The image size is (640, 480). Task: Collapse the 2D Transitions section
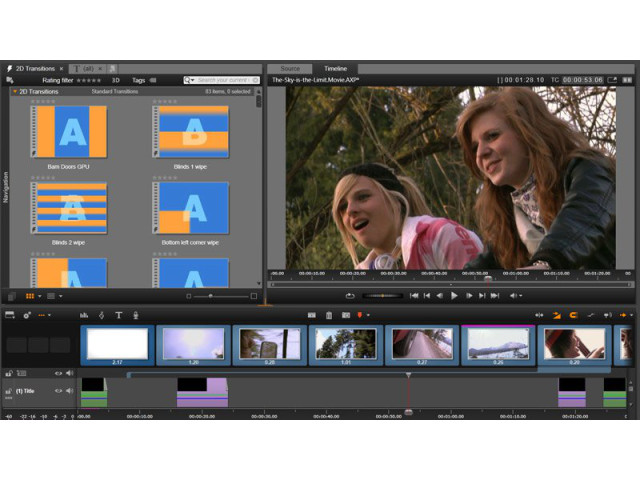click(15, 91)
